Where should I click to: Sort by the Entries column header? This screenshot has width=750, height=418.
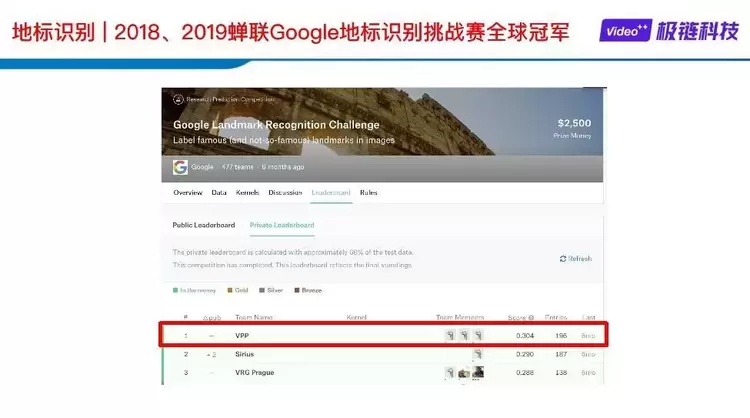pyautogui.click(x=556, y=317)
